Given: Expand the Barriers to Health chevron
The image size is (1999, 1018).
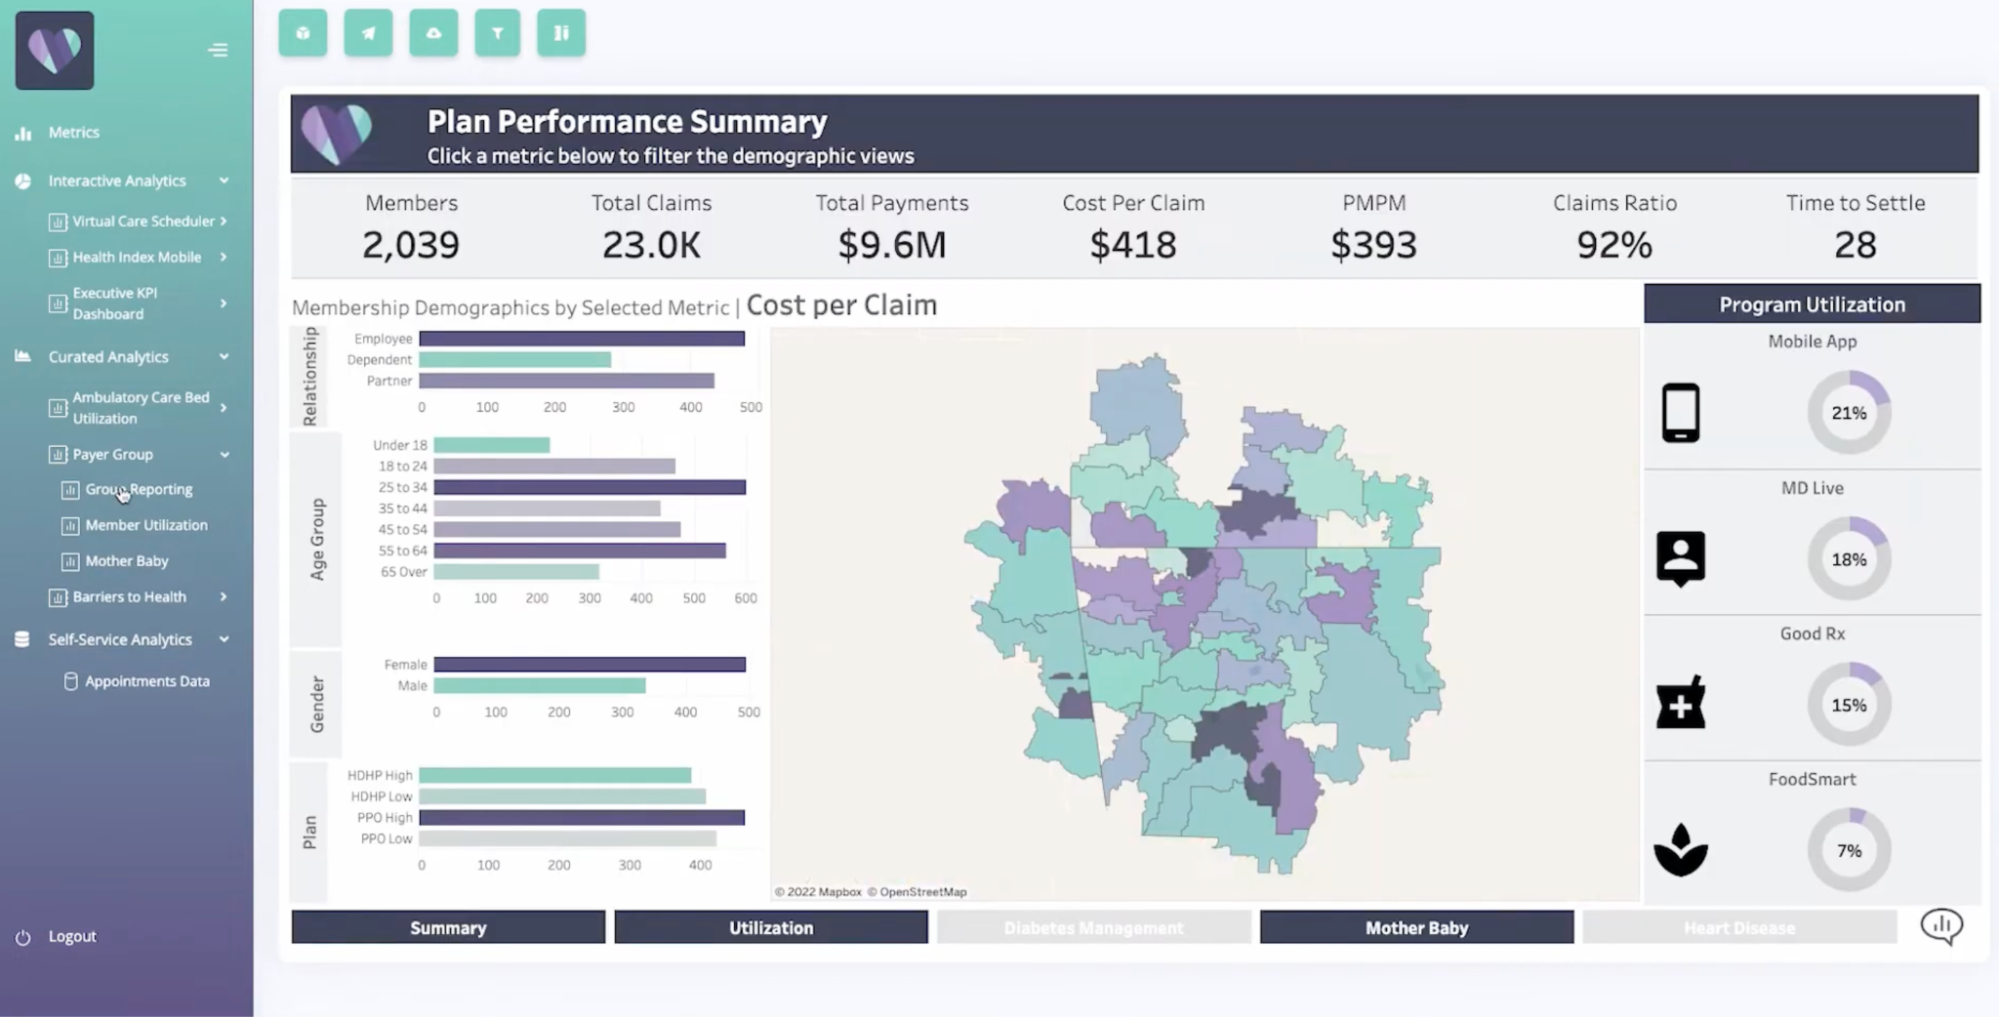Looking at the screenshot, I should [224, 597].
